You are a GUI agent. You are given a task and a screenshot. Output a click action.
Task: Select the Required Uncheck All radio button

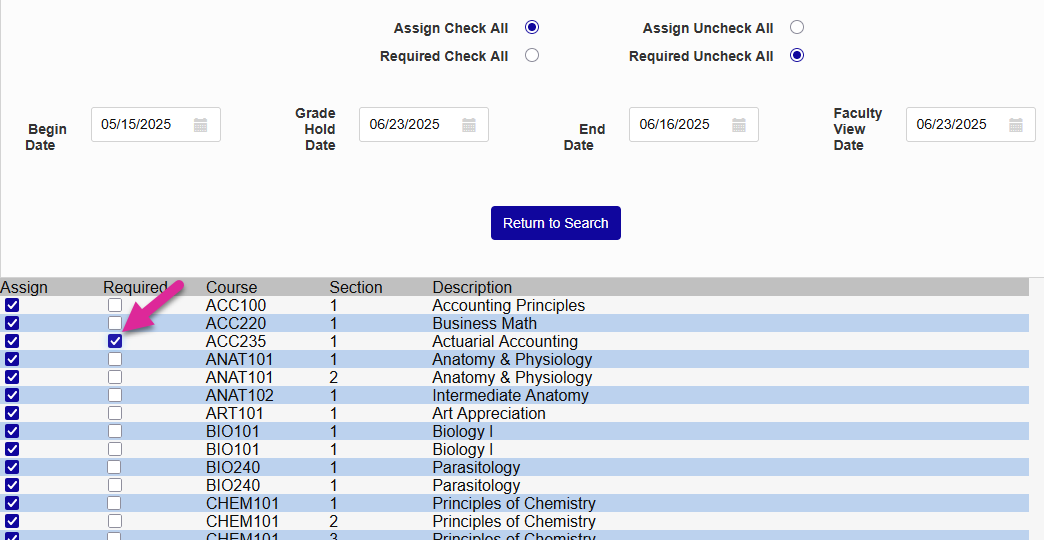(797, 56)
